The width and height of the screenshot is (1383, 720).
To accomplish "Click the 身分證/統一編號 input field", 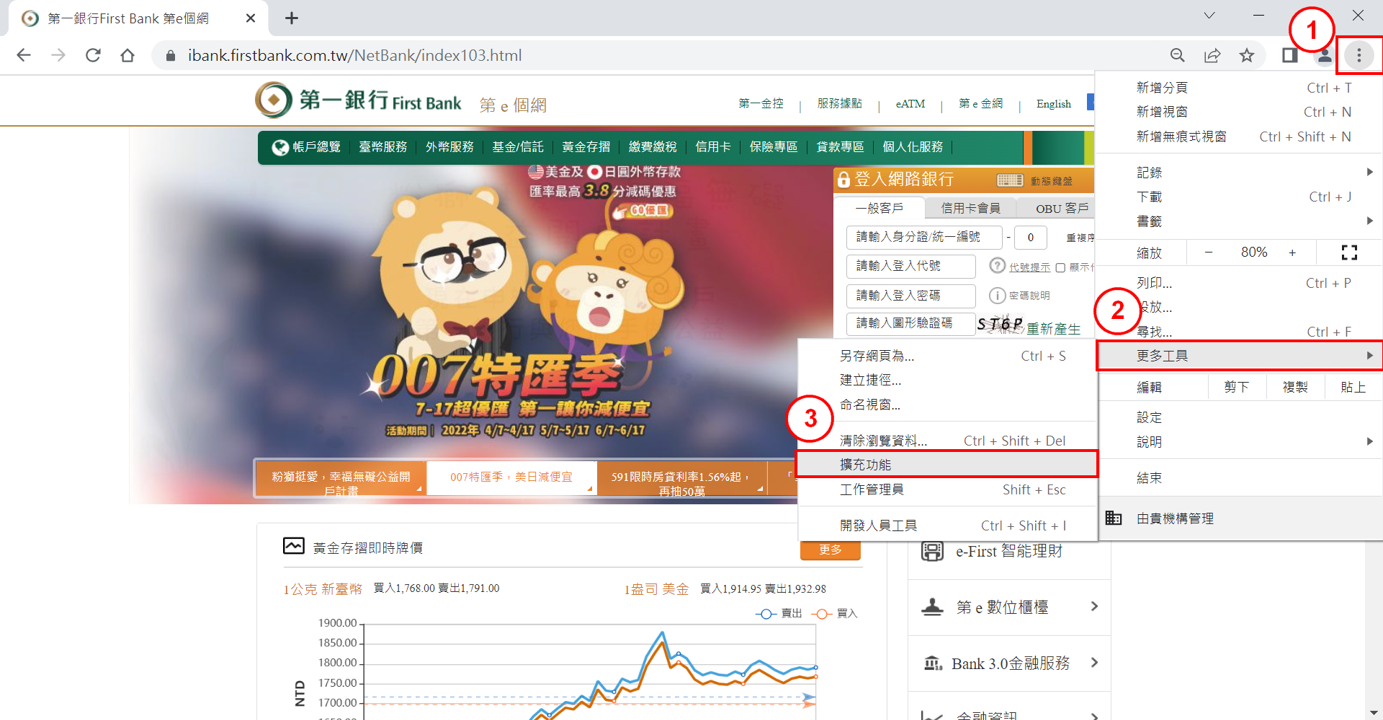I will 924,237.
